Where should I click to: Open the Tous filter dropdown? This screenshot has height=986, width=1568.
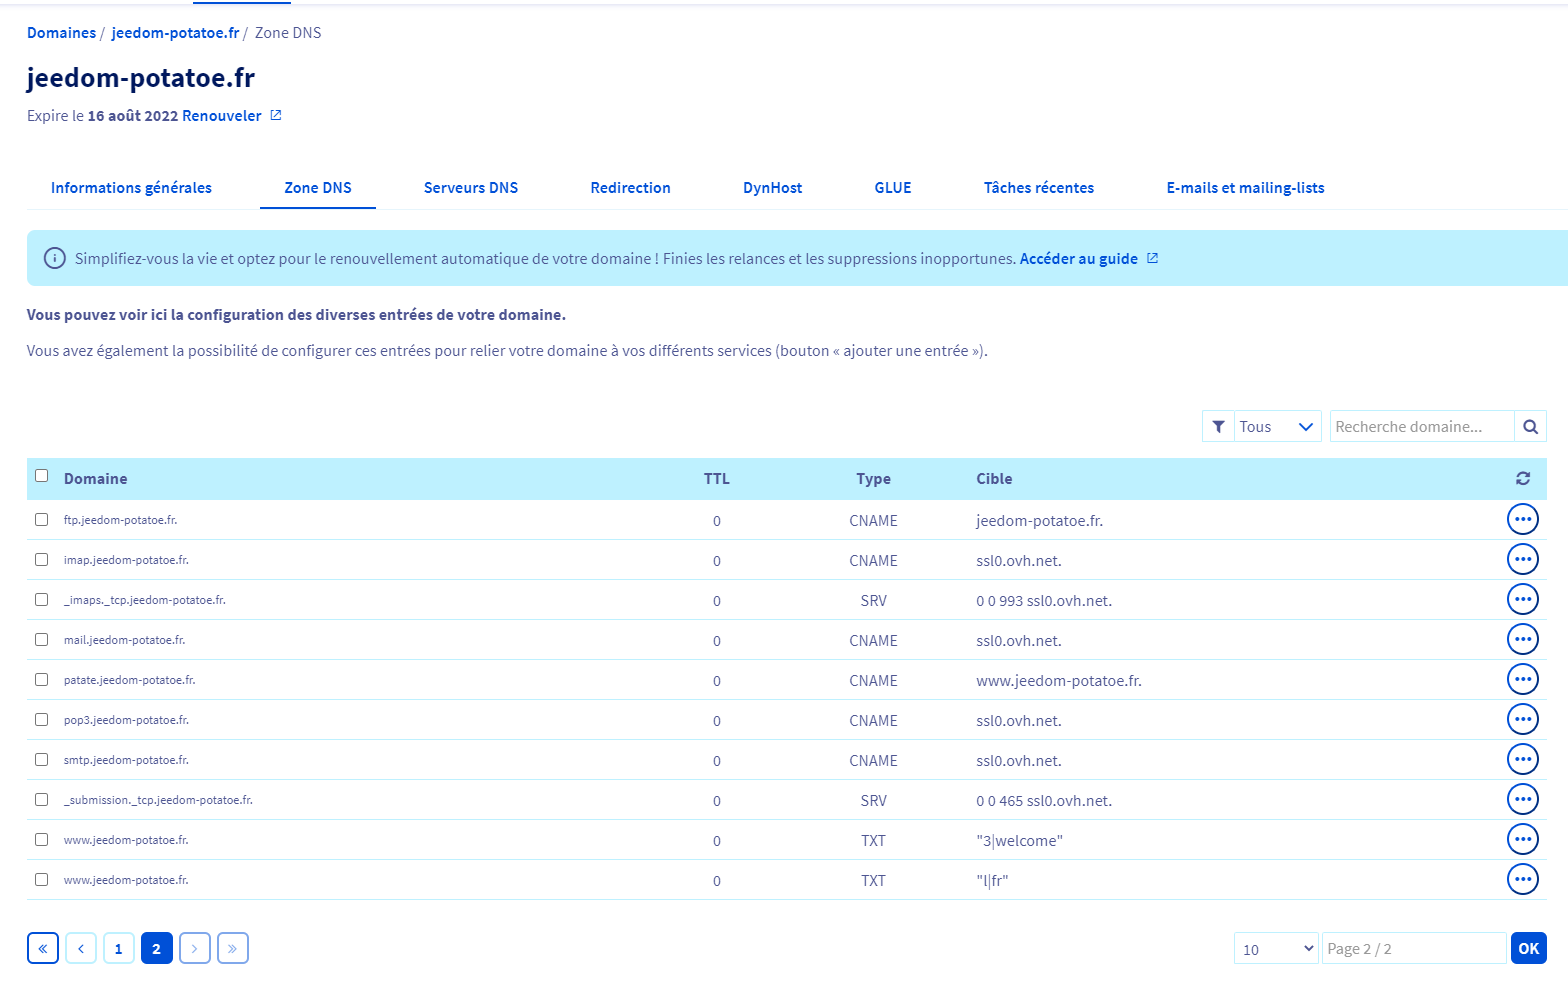[1277, 427]
